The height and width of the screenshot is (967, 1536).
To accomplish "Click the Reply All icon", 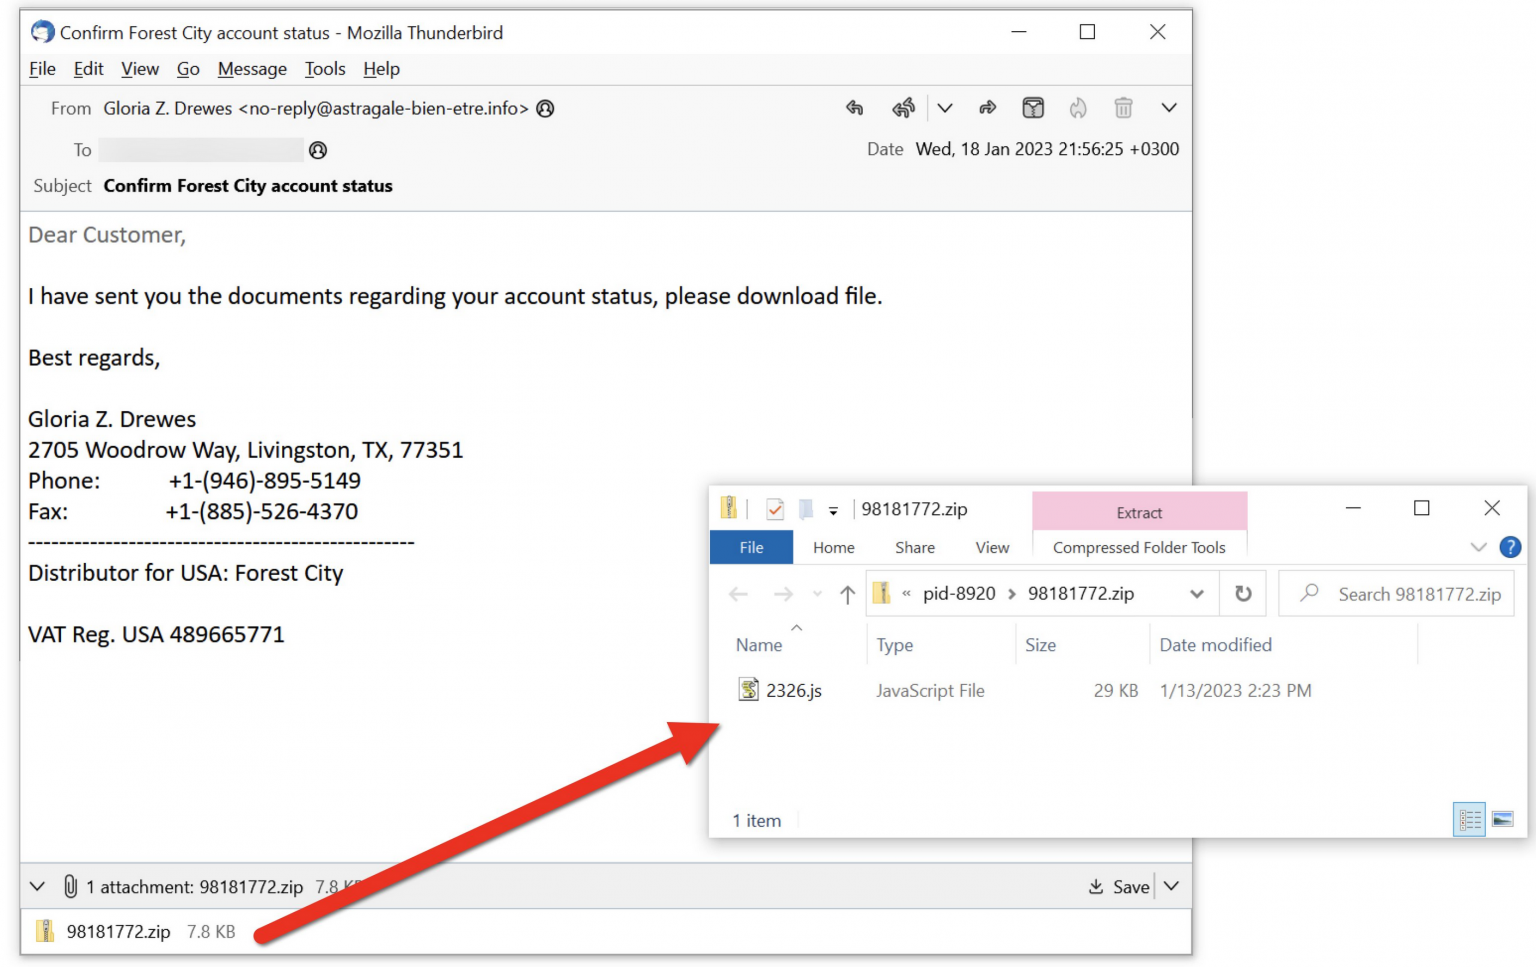I will pyautogui.click(x=904, y=108).
